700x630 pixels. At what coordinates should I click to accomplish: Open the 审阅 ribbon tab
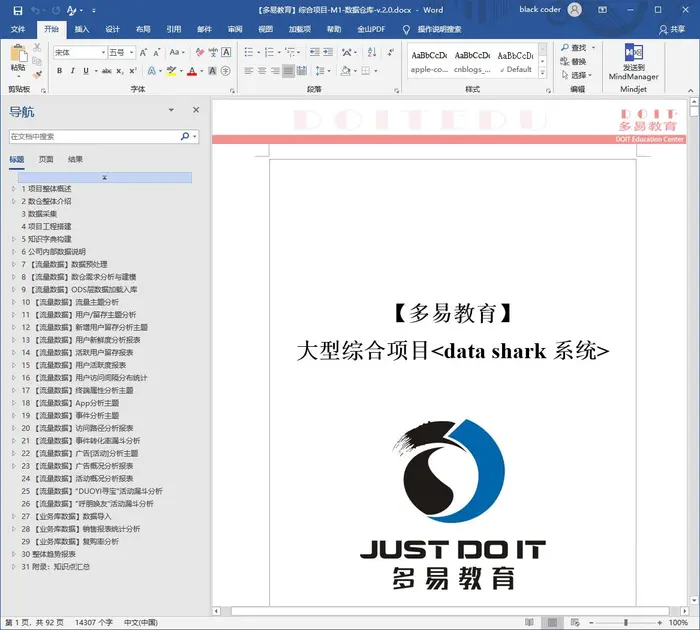(x=235, y=29)
